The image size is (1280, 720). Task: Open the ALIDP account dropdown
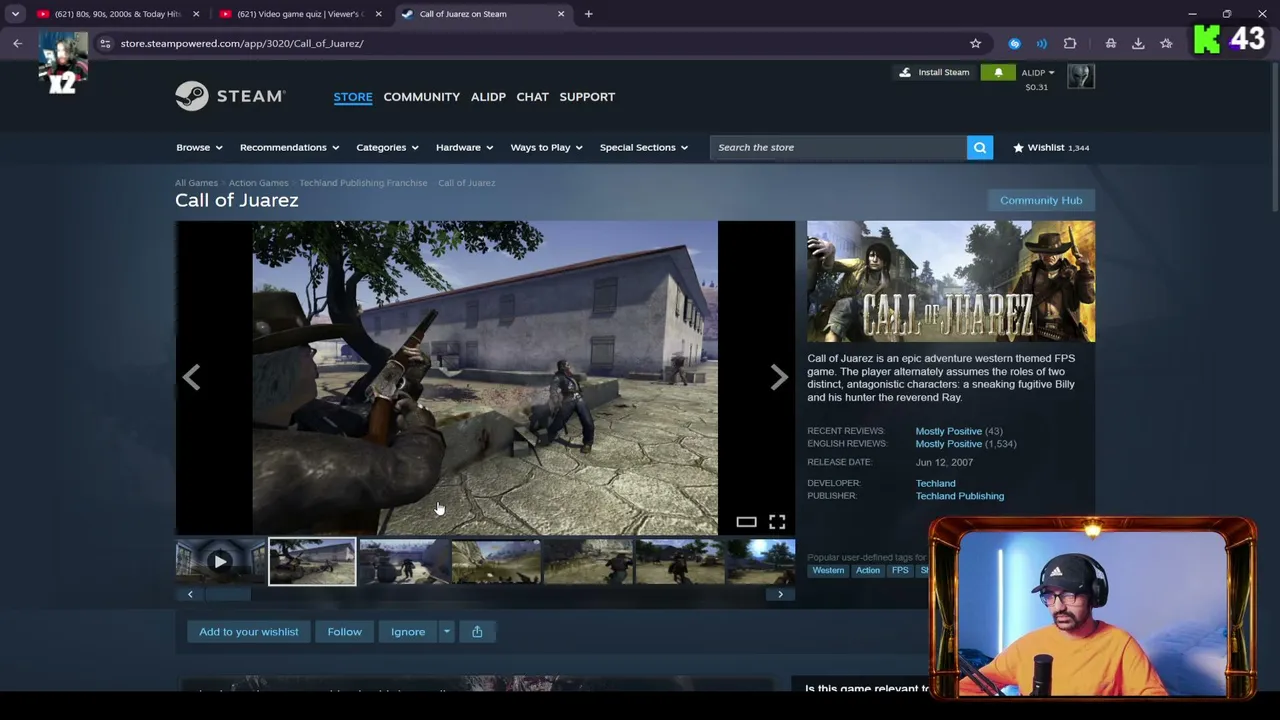point(1037,73)
